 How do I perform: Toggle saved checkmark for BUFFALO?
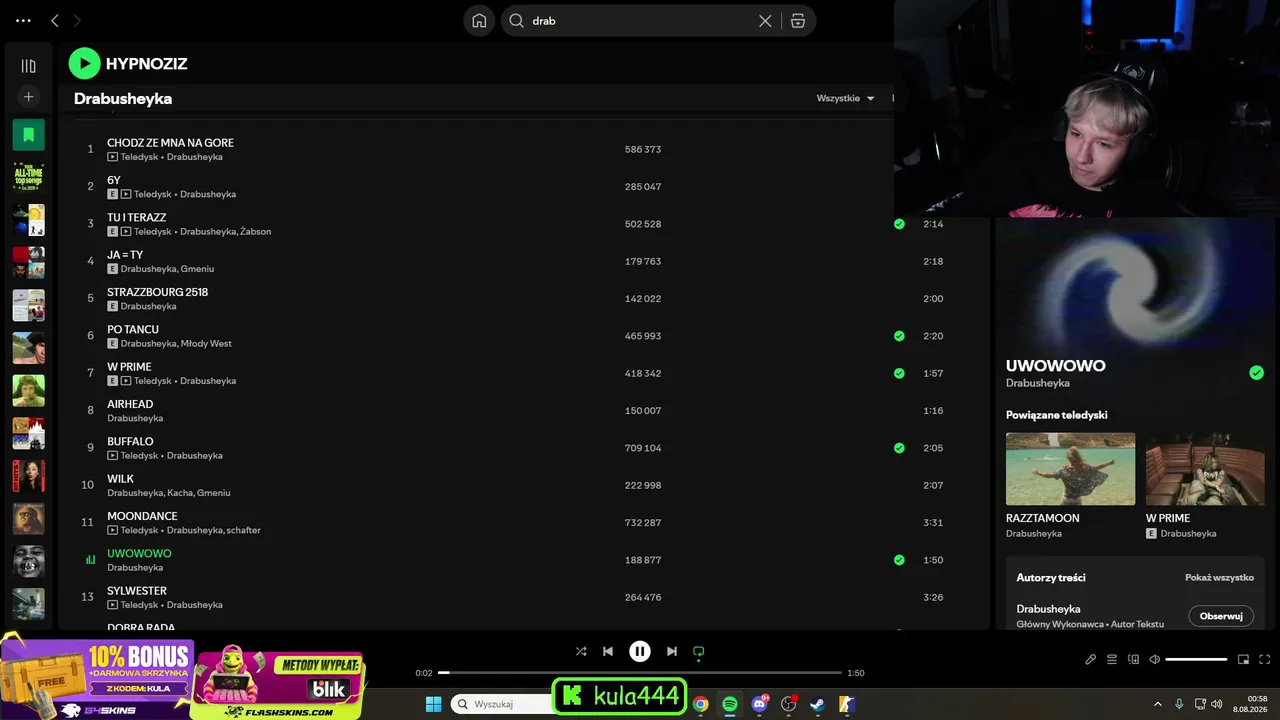[x=899, y=448]
